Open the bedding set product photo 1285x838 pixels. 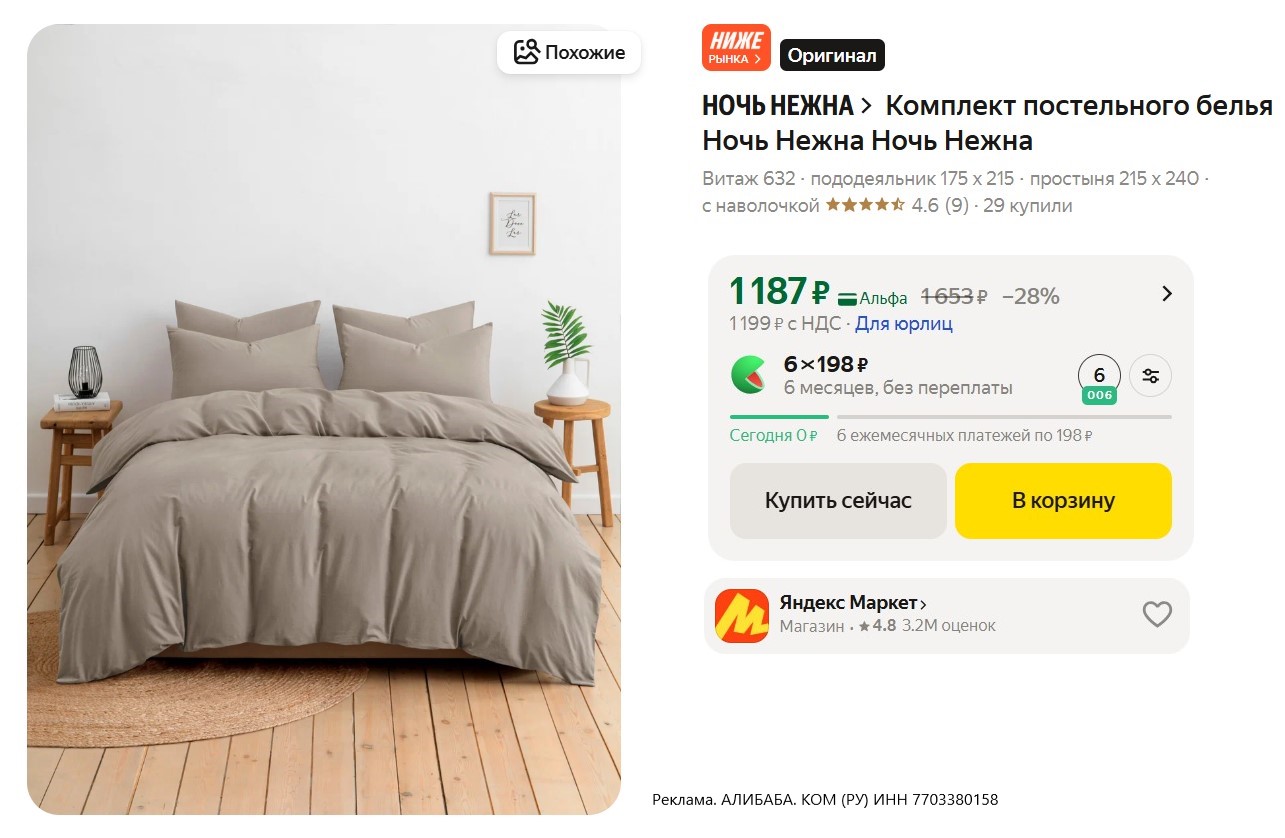[x=324, y=419]
